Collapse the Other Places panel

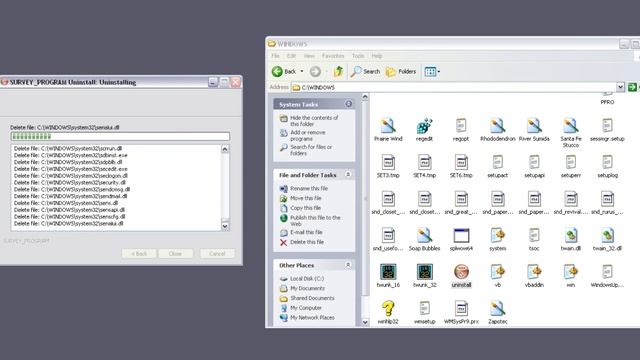348,265
